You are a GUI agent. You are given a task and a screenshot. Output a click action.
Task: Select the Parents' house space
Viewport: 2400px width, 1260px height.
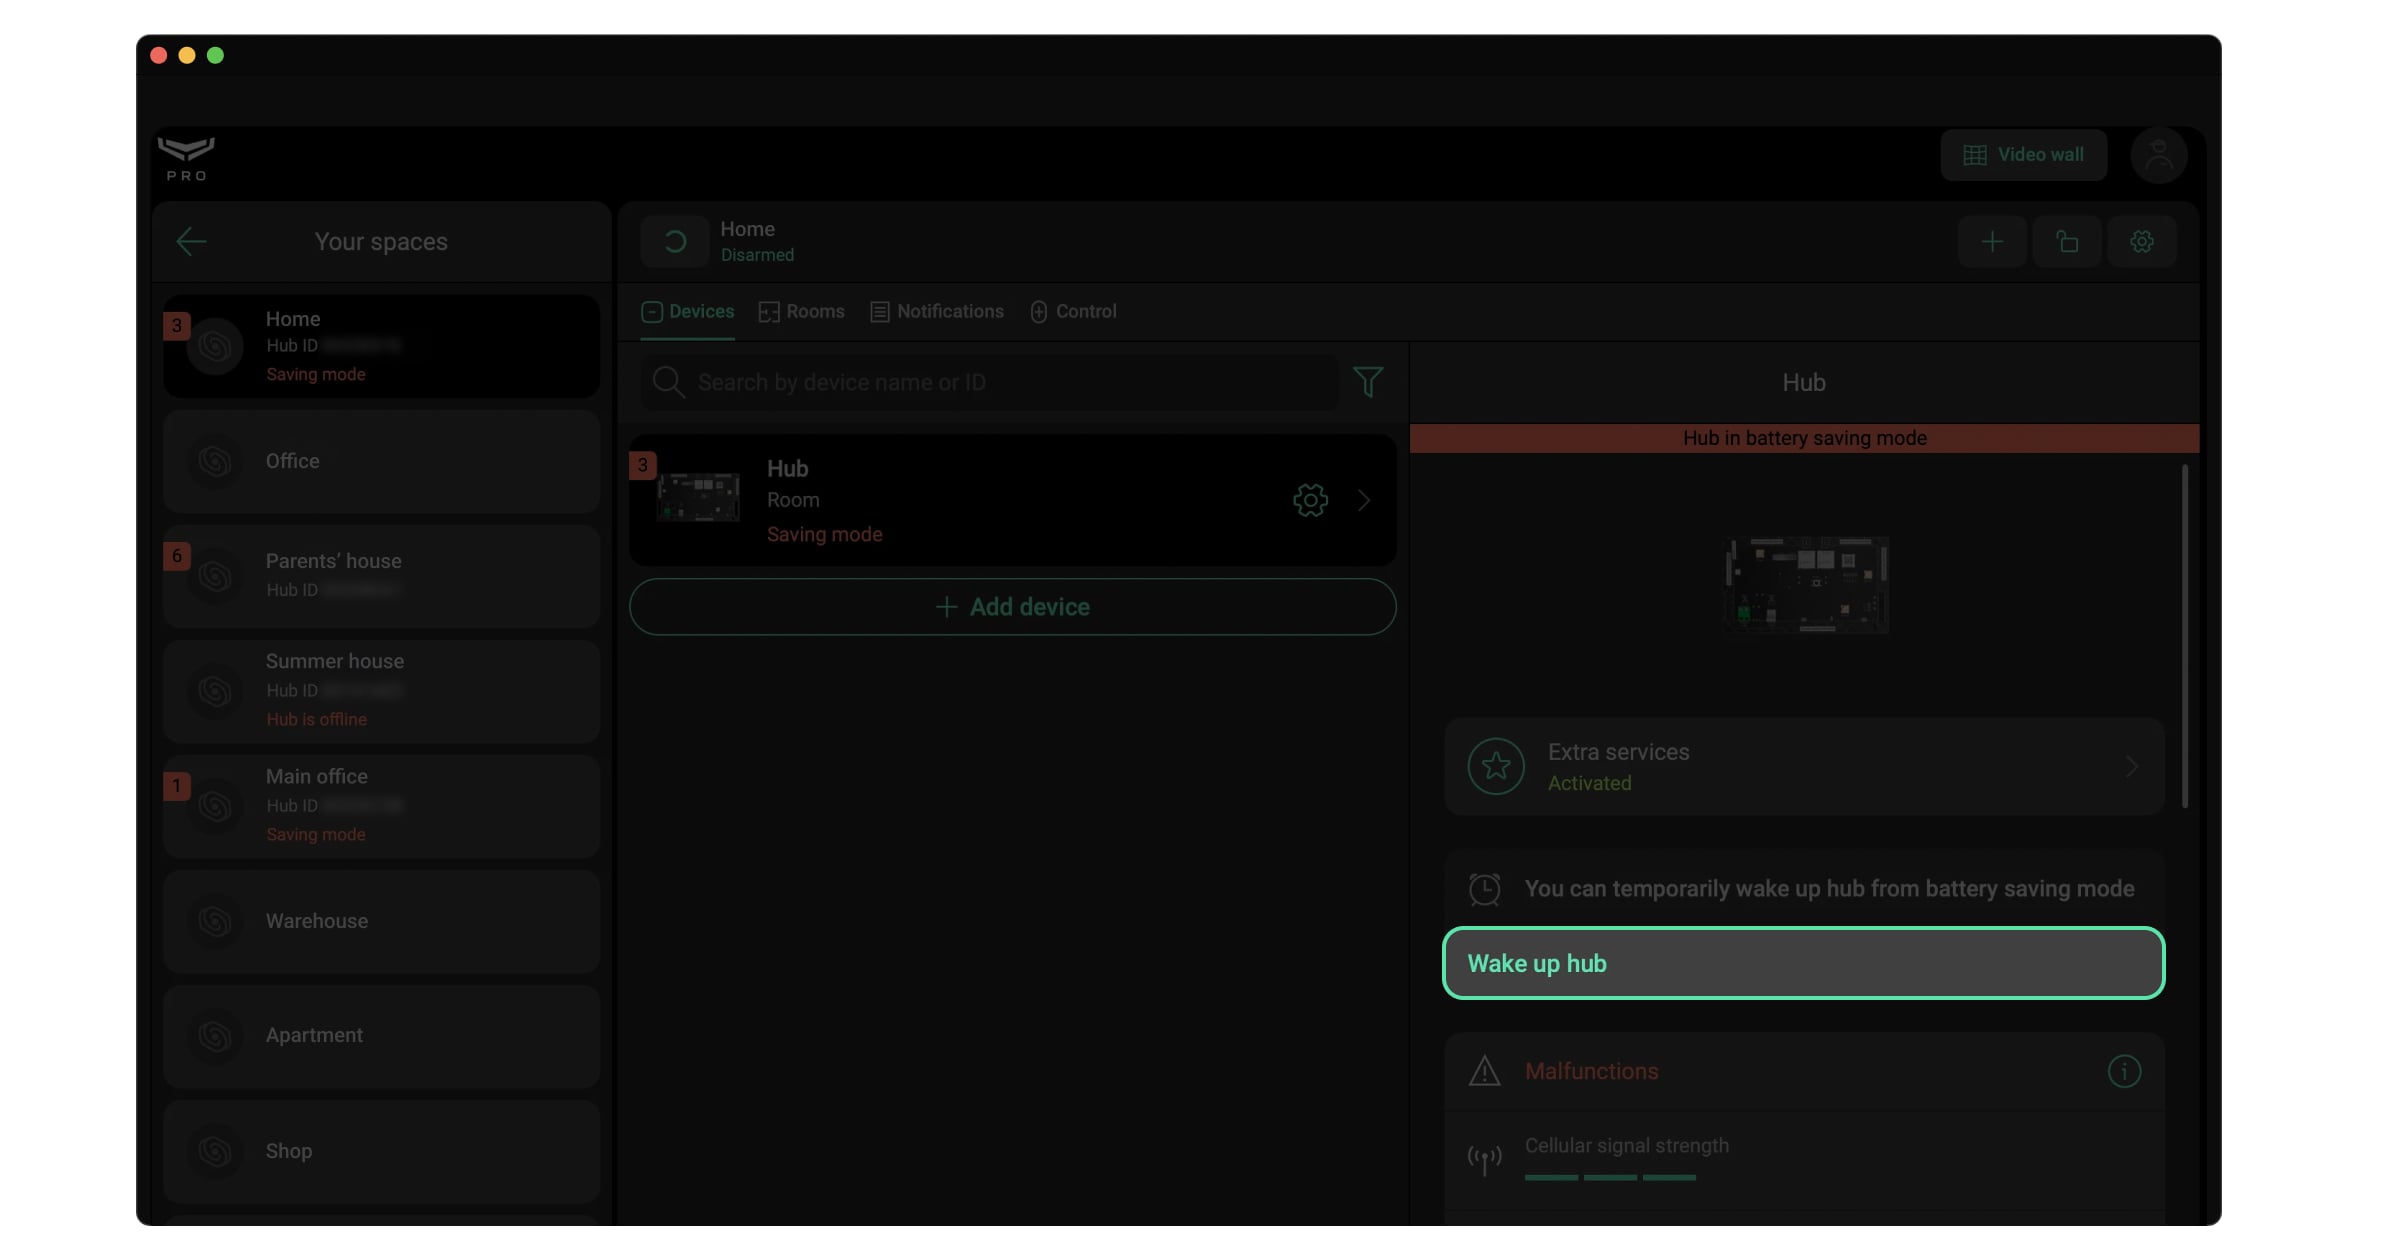[382, 576]
